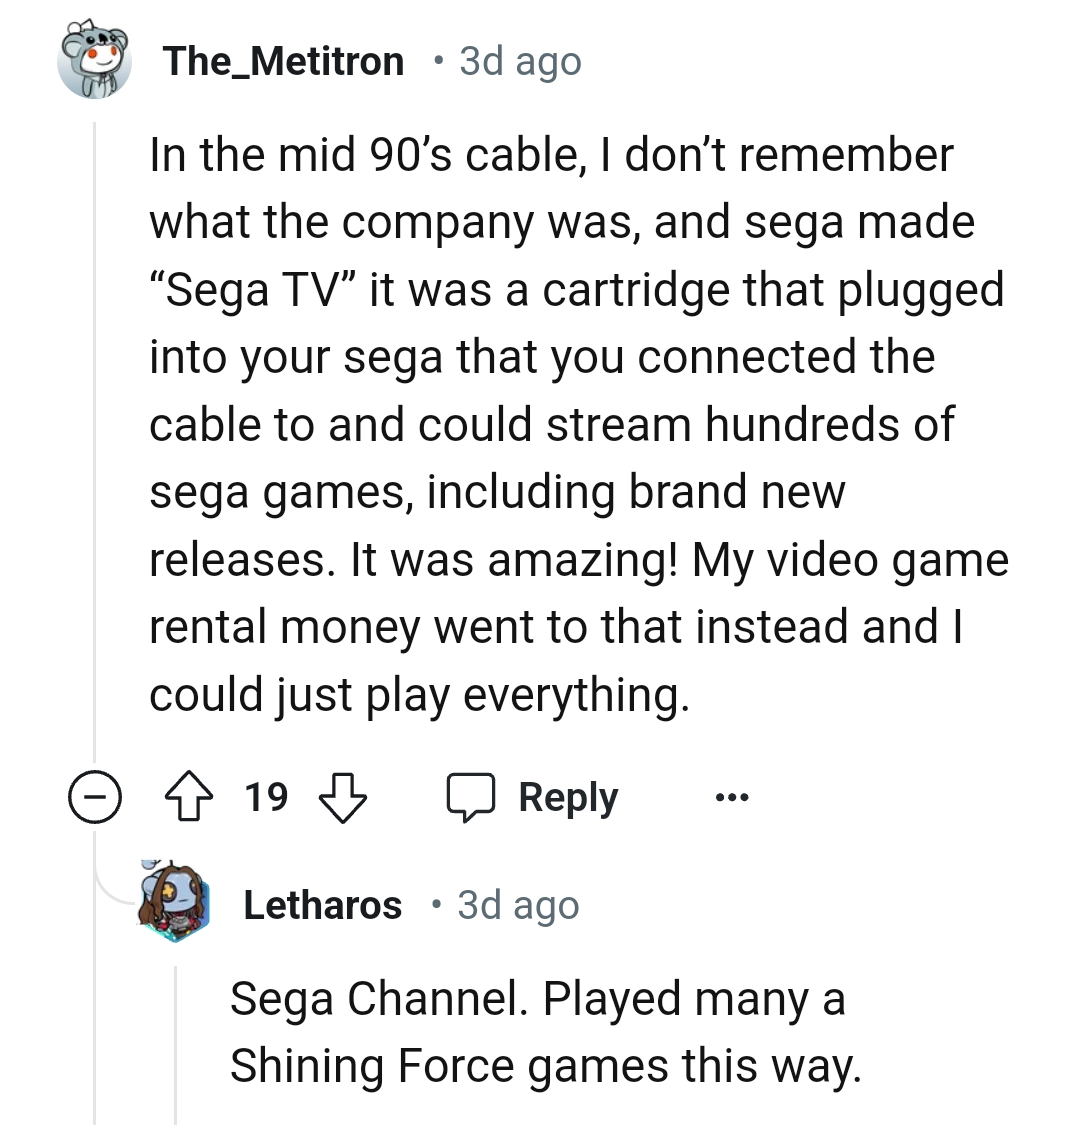Open Letharos's profile avatar
The image size is (1079, 1125).
176,904
